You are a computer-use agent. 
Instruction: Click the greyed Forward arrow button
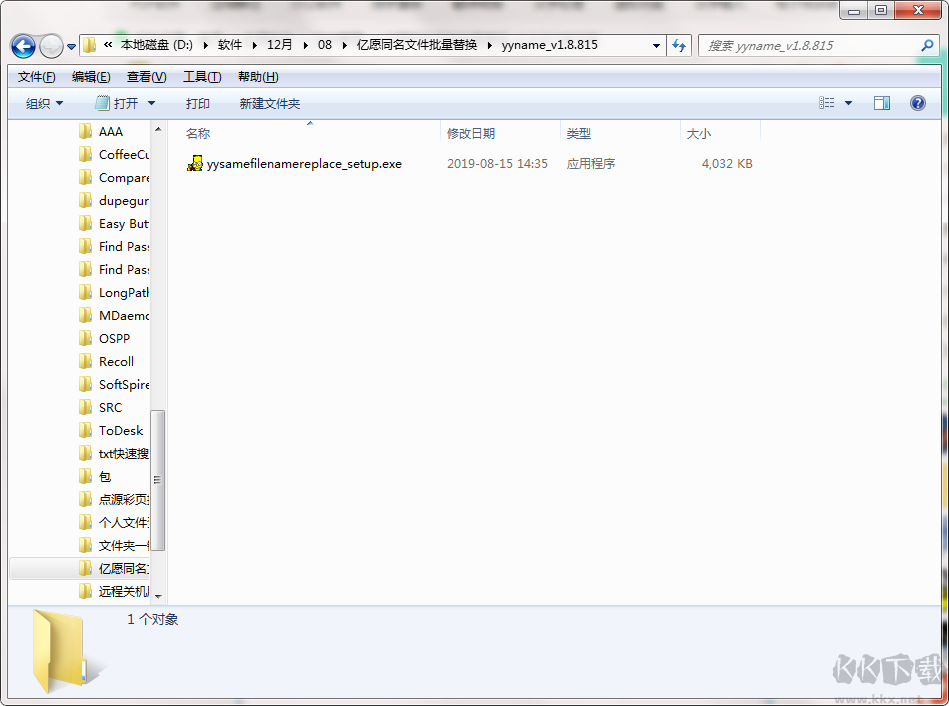pos(51,46)
